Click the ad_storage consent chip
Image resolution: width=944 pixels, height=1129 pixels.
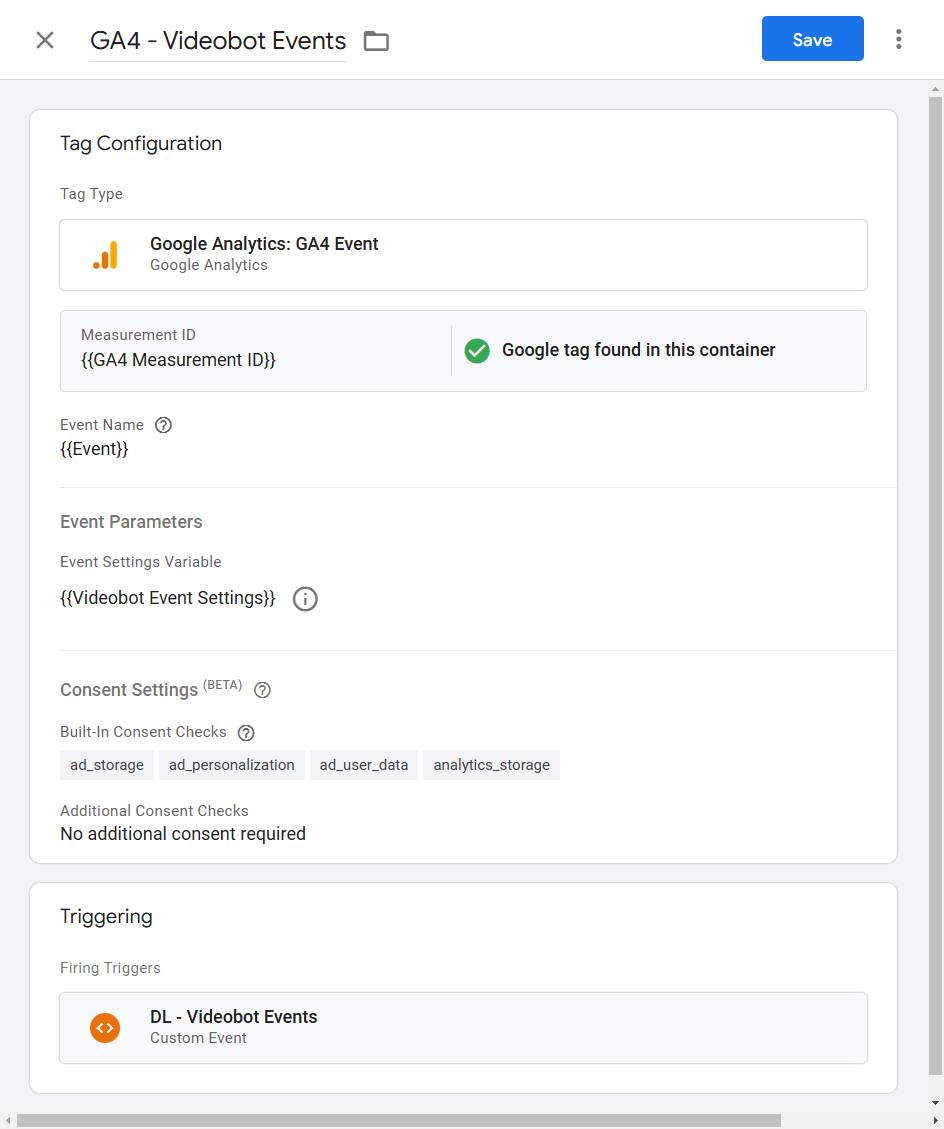pyautogui.click(x=107, y=765)
